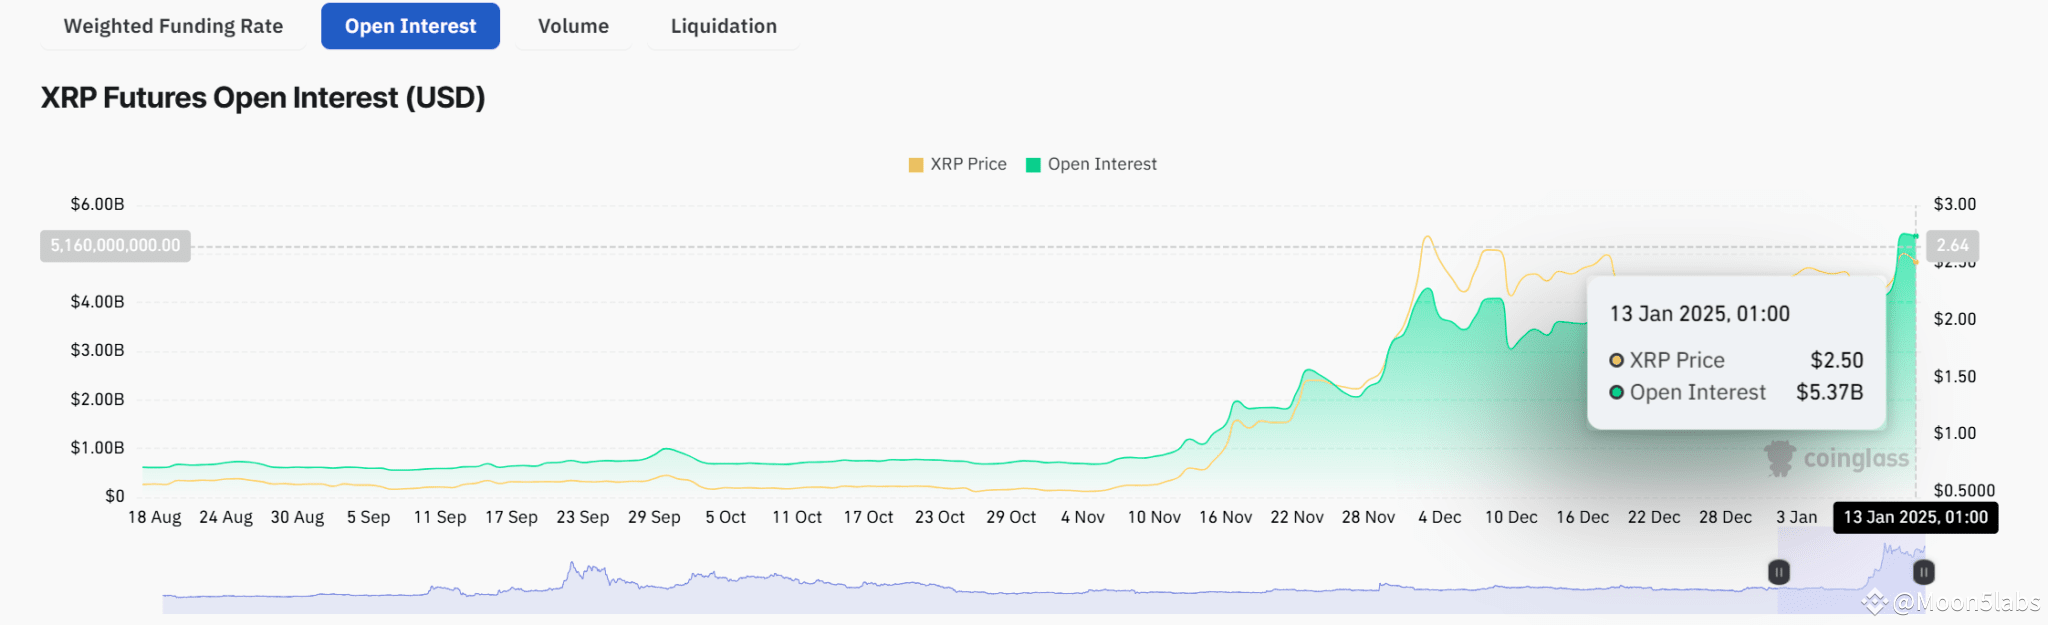Click the '3 Jan' date on the x-axis
Viewport: 2048px width, 625px height.
coord(1796,518)
